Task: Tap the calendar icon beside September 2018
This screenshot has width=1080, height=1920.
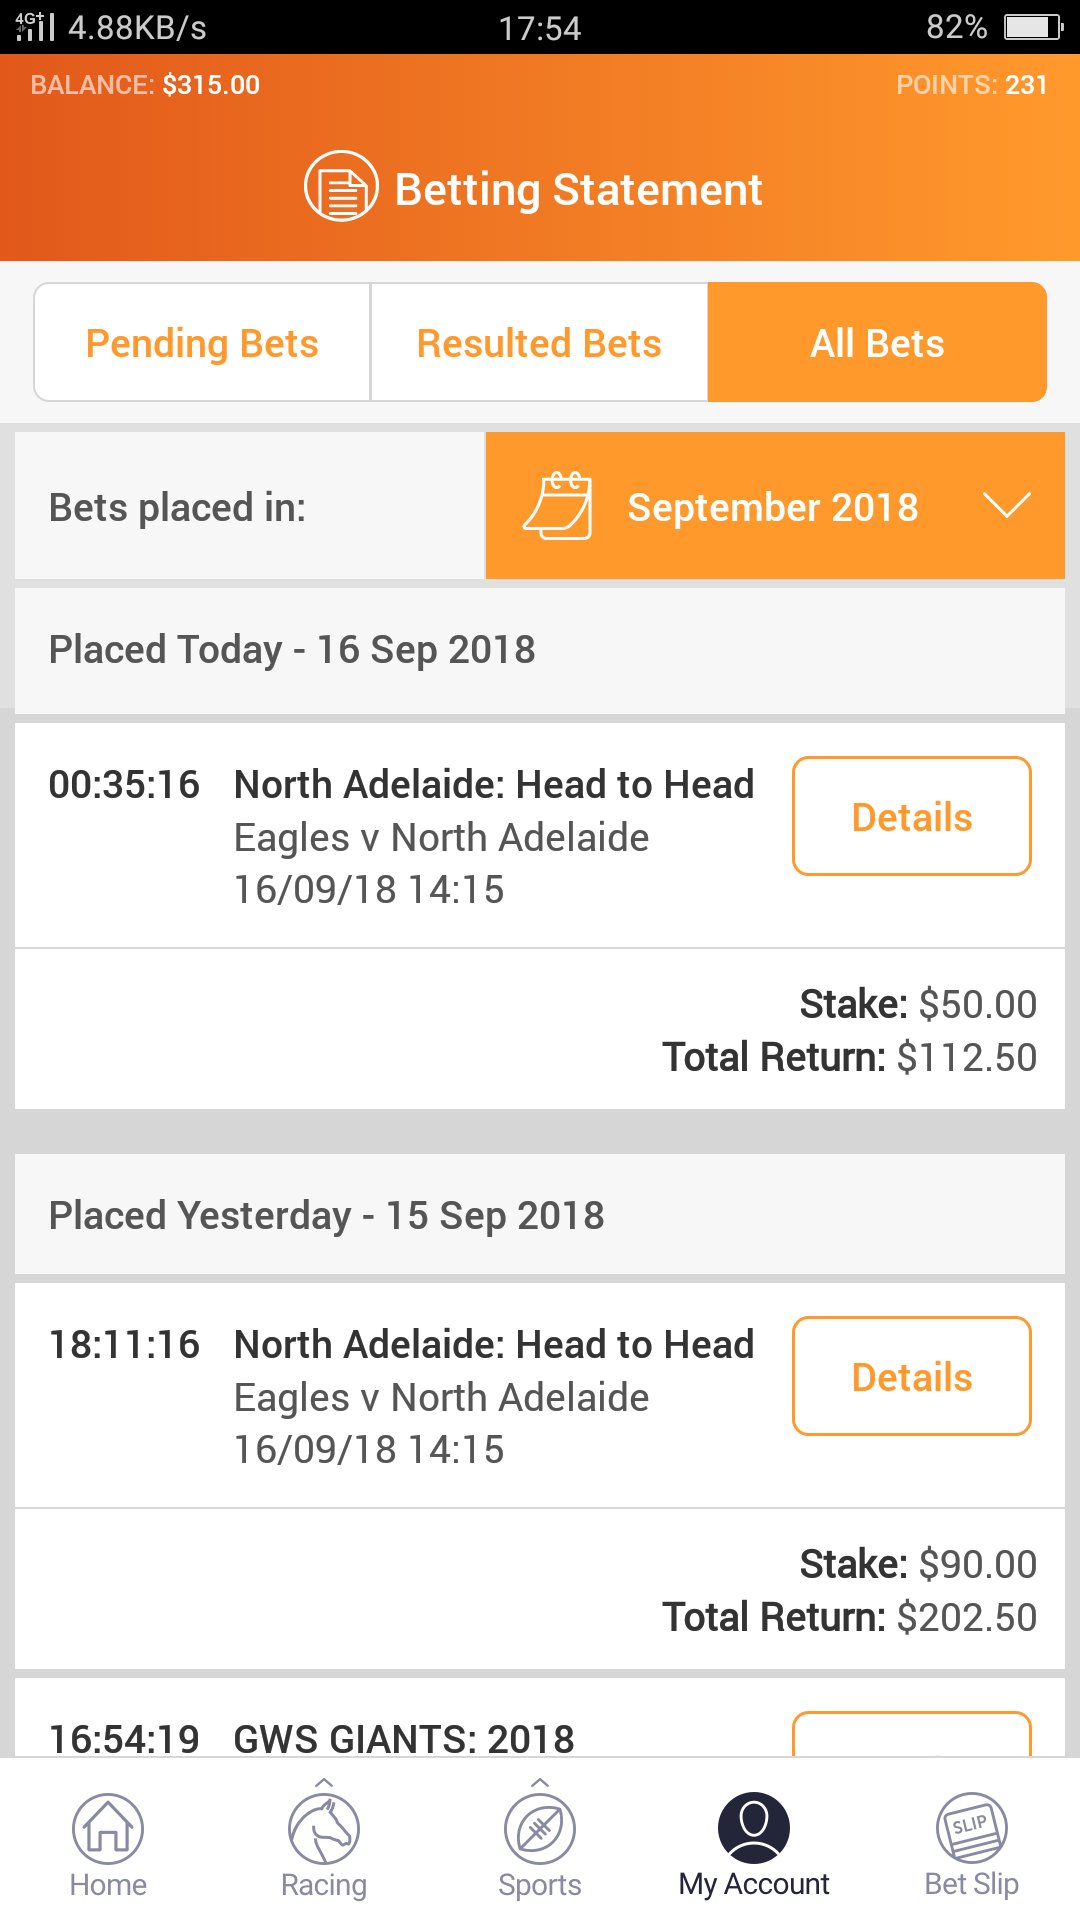Action: pos(558,506)
